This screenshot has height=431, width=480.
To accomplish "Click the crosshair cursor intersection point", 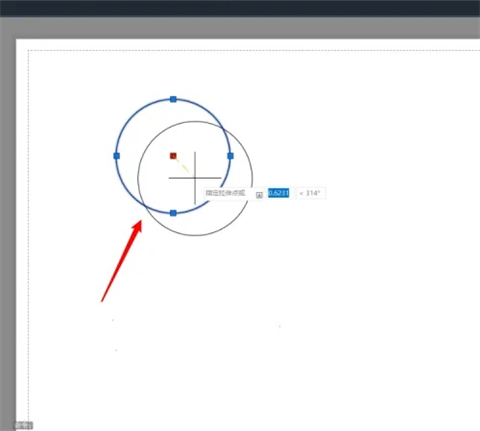I will click(x=195, y=178).
